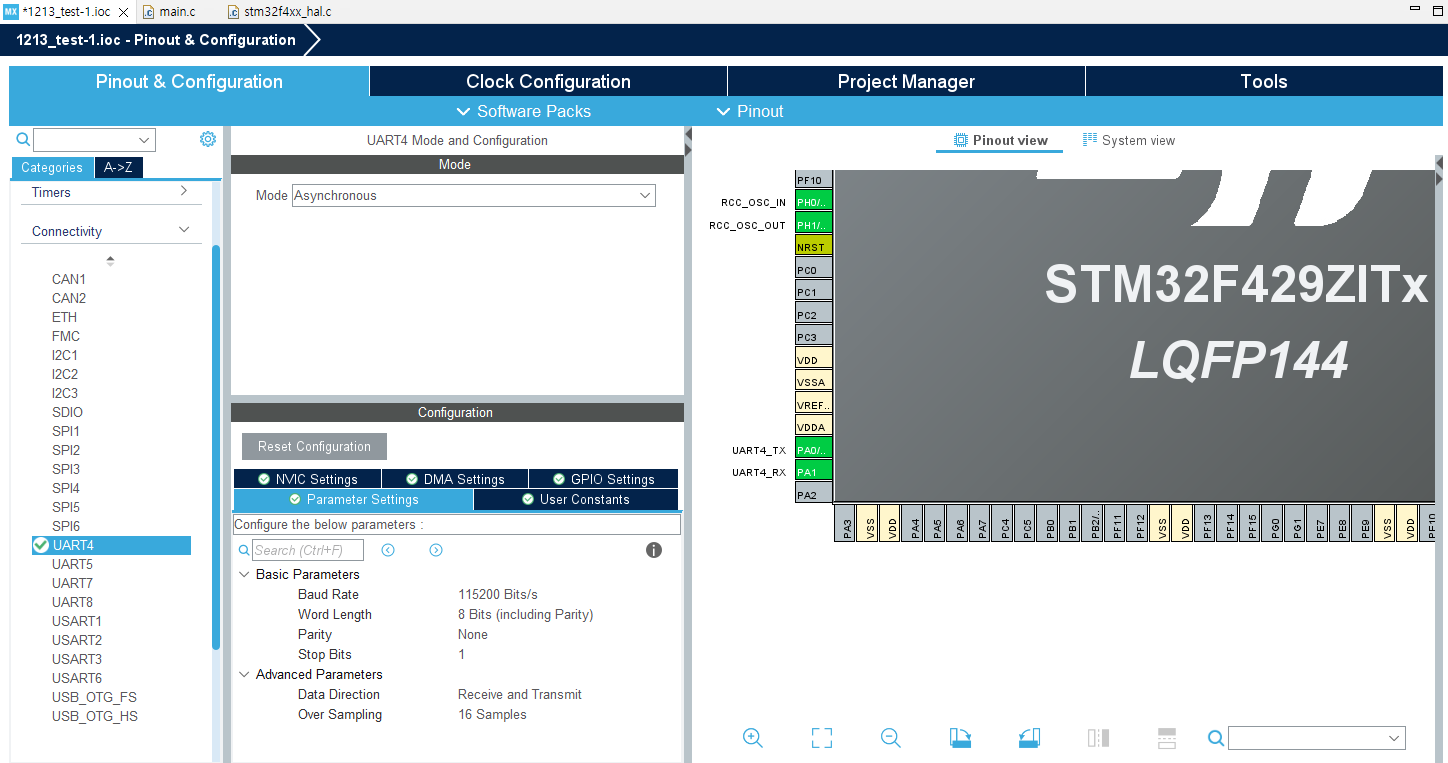Click the PC0 pin

click(x=813, y=270)
